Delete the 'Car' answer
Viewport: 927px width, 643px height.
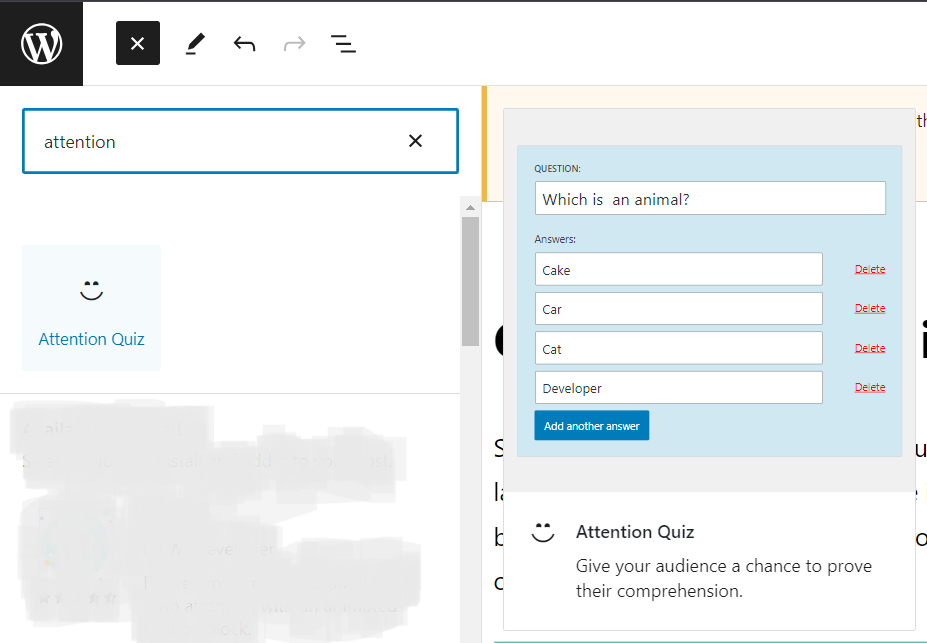(x=870, y=308)
